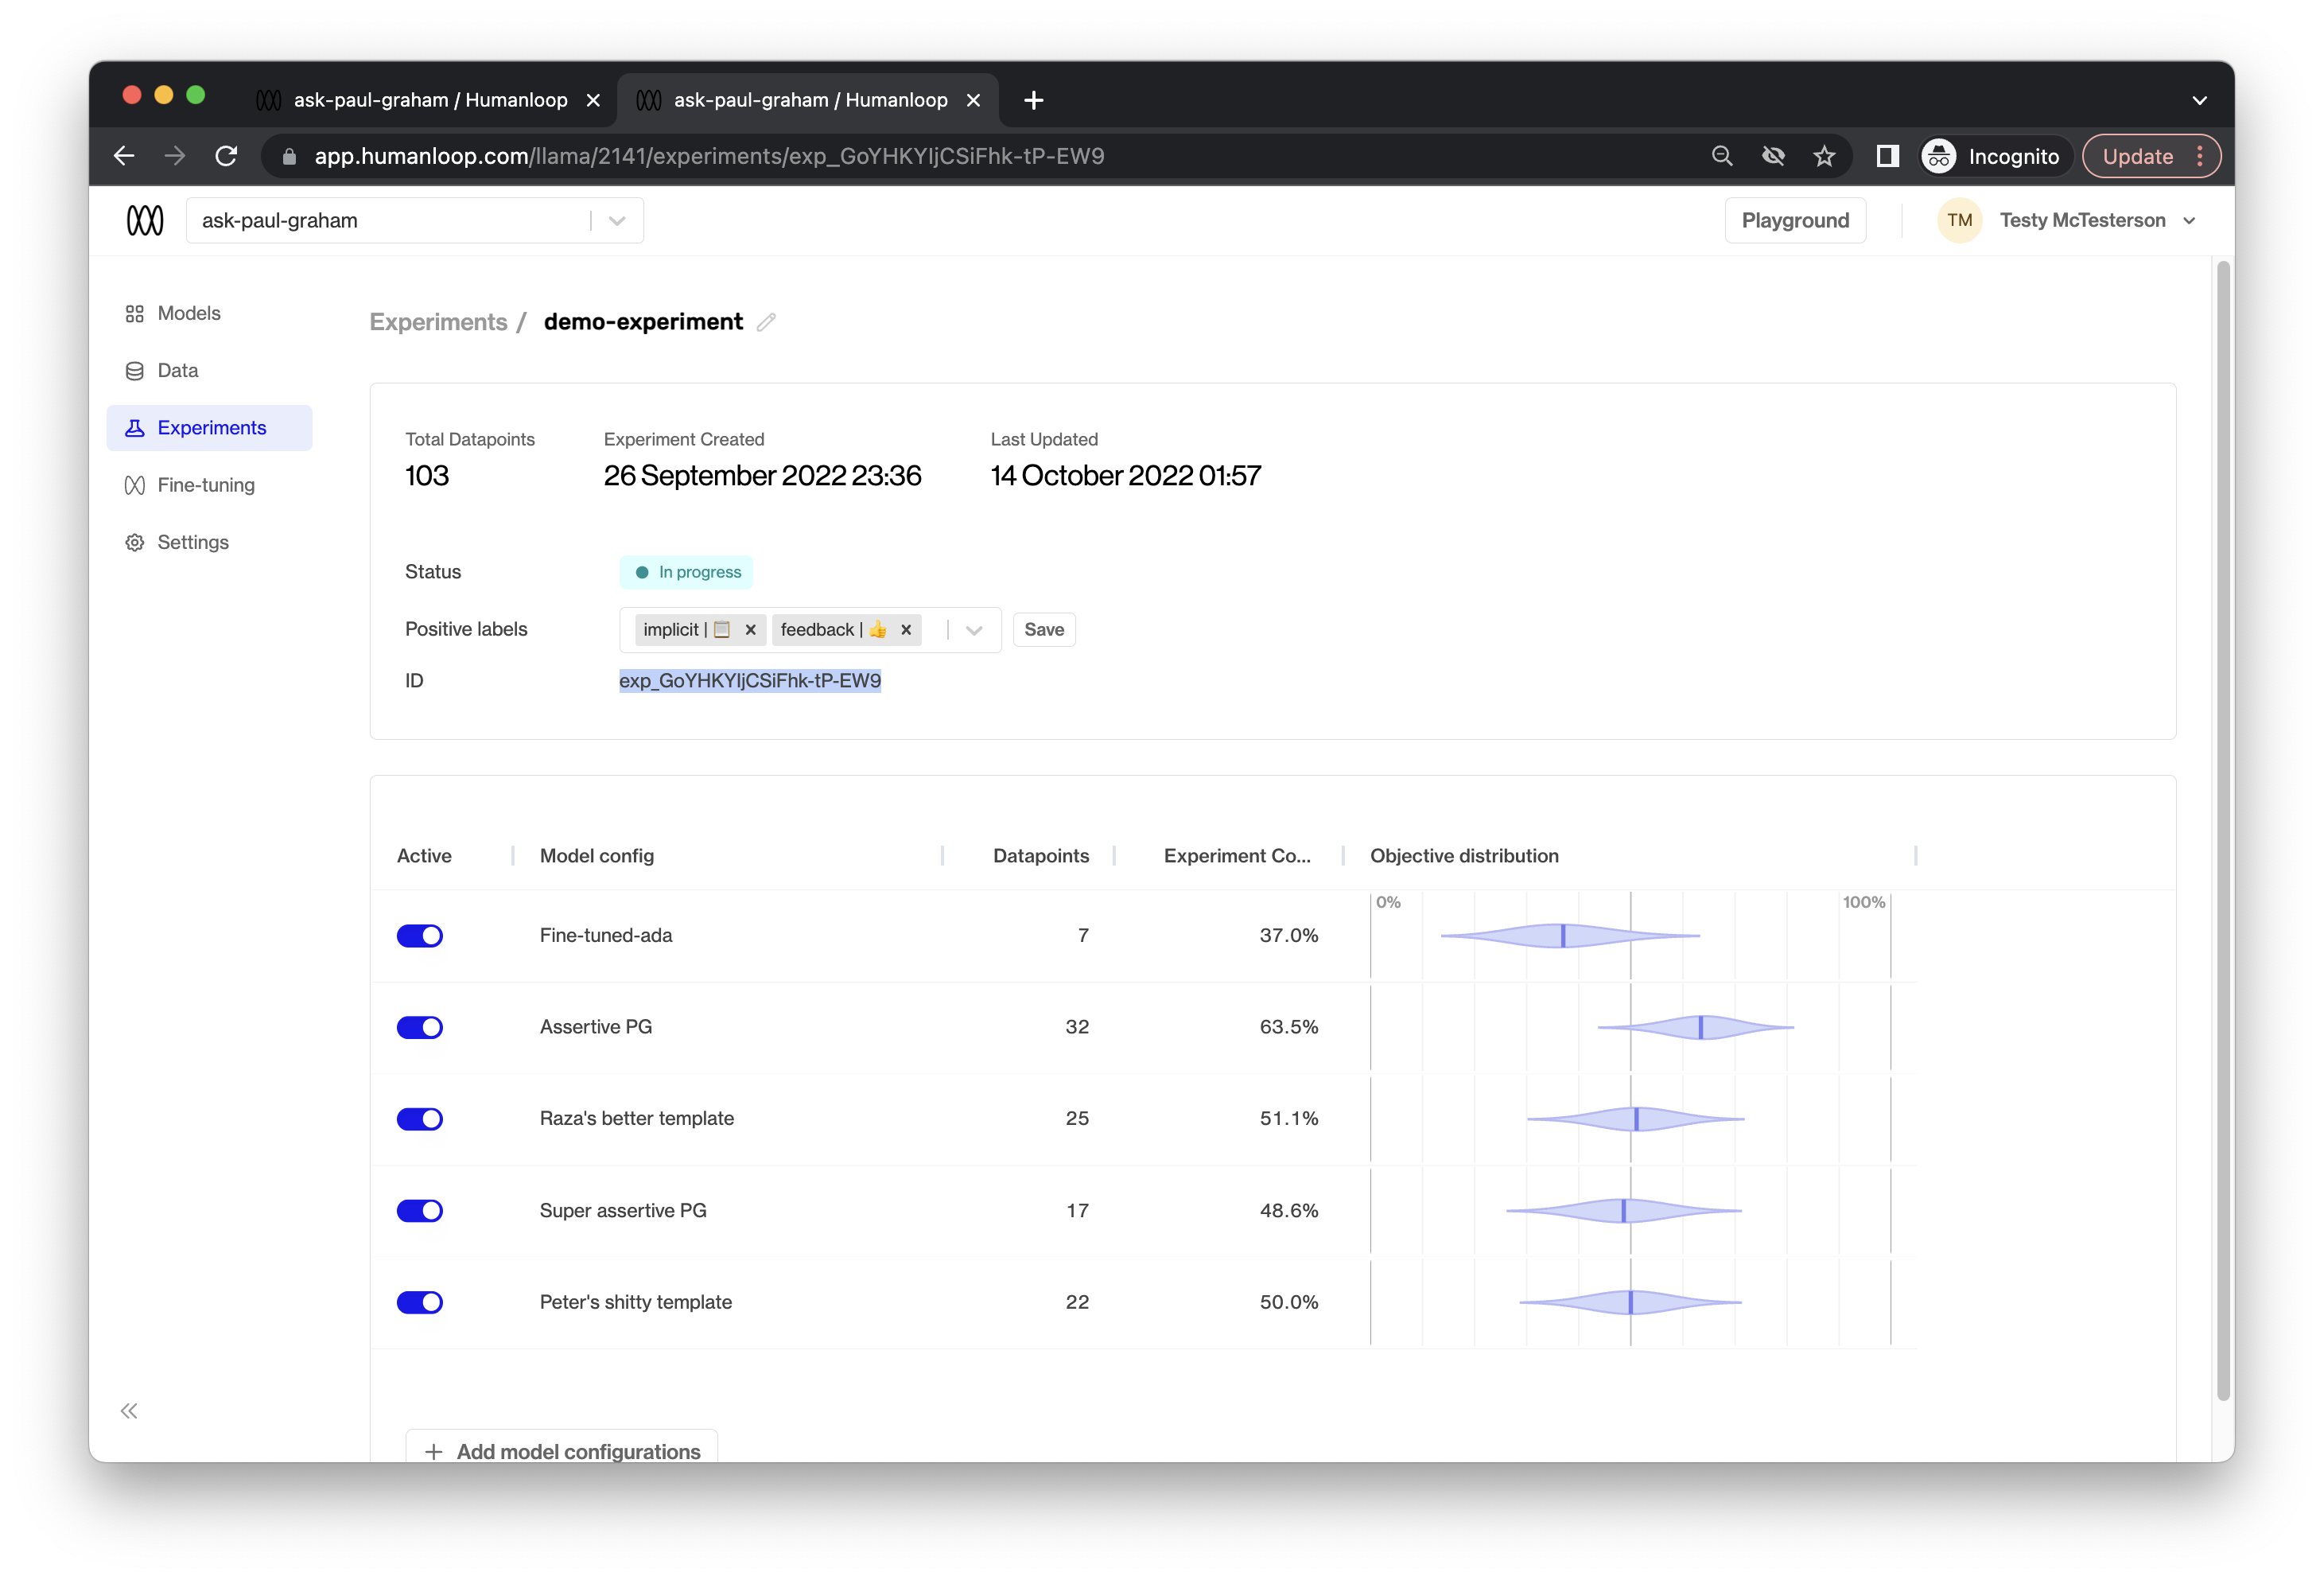Toggle off Raza's better template
Image resolution: width=2324 pixels, height=1580 pixels.
point(420,1119)
